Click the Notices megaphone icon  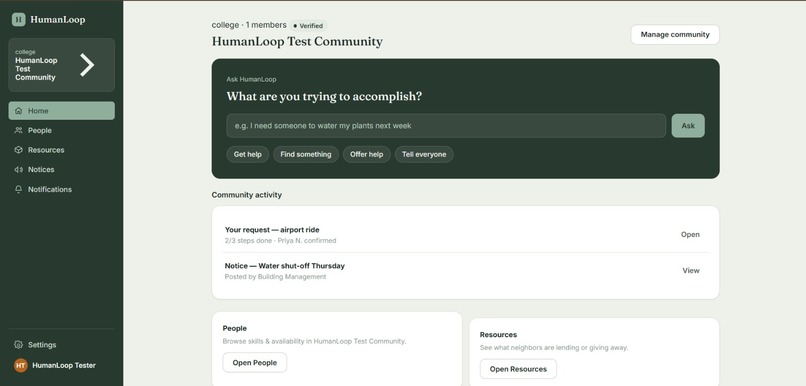click(x=19, y=169)
